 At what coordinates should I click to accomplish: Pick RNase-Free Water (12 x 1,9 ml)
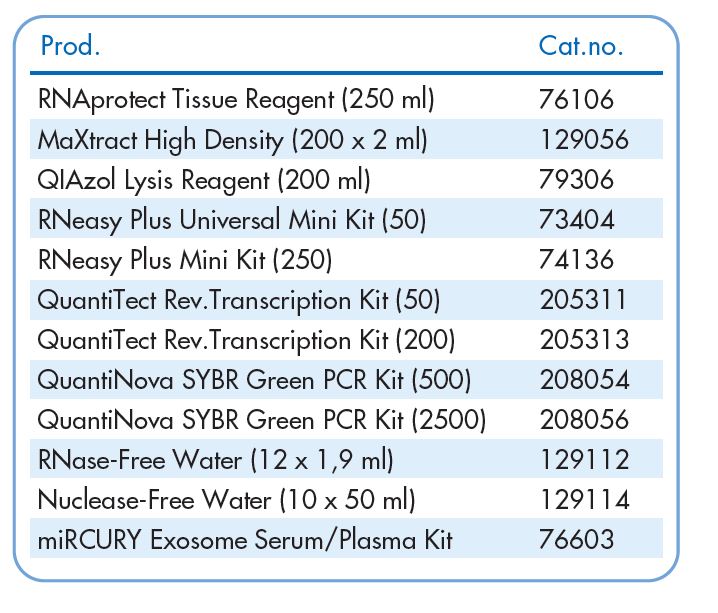click(216, 460)
